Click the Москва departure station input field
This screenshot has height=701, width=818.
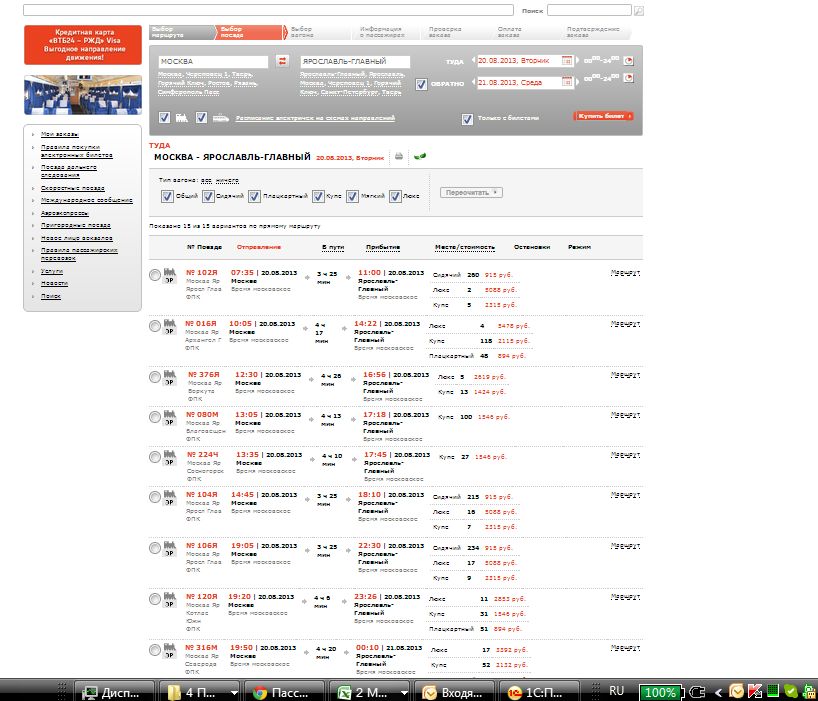pos(214,62)
